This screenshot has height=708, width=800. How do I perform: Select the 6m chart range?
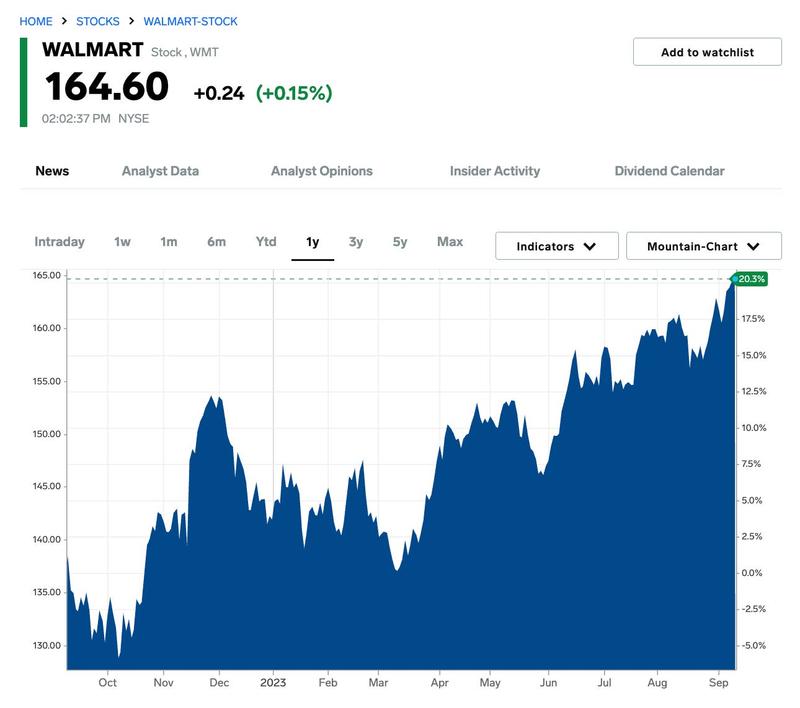(x=216, y=242)
